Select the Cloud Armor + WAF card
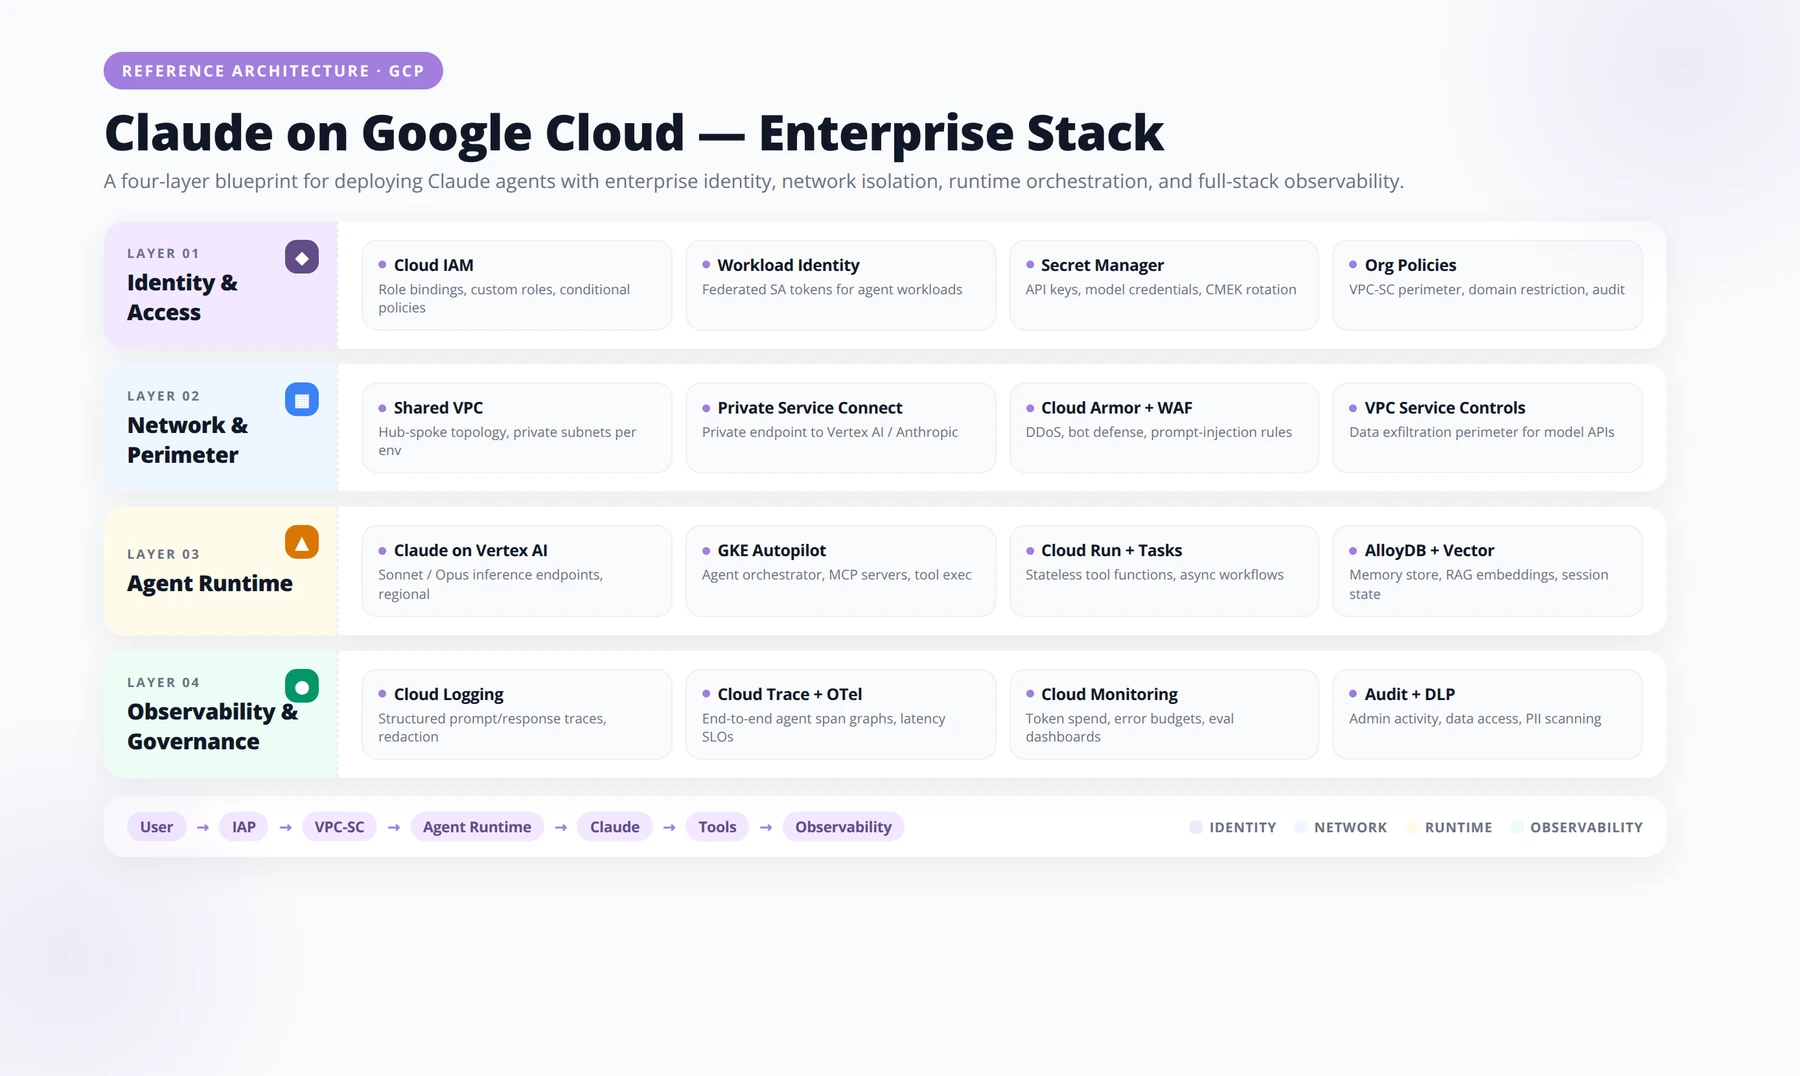The width and height of the screenshot is (1800, 1076). tap(1164, 428)
